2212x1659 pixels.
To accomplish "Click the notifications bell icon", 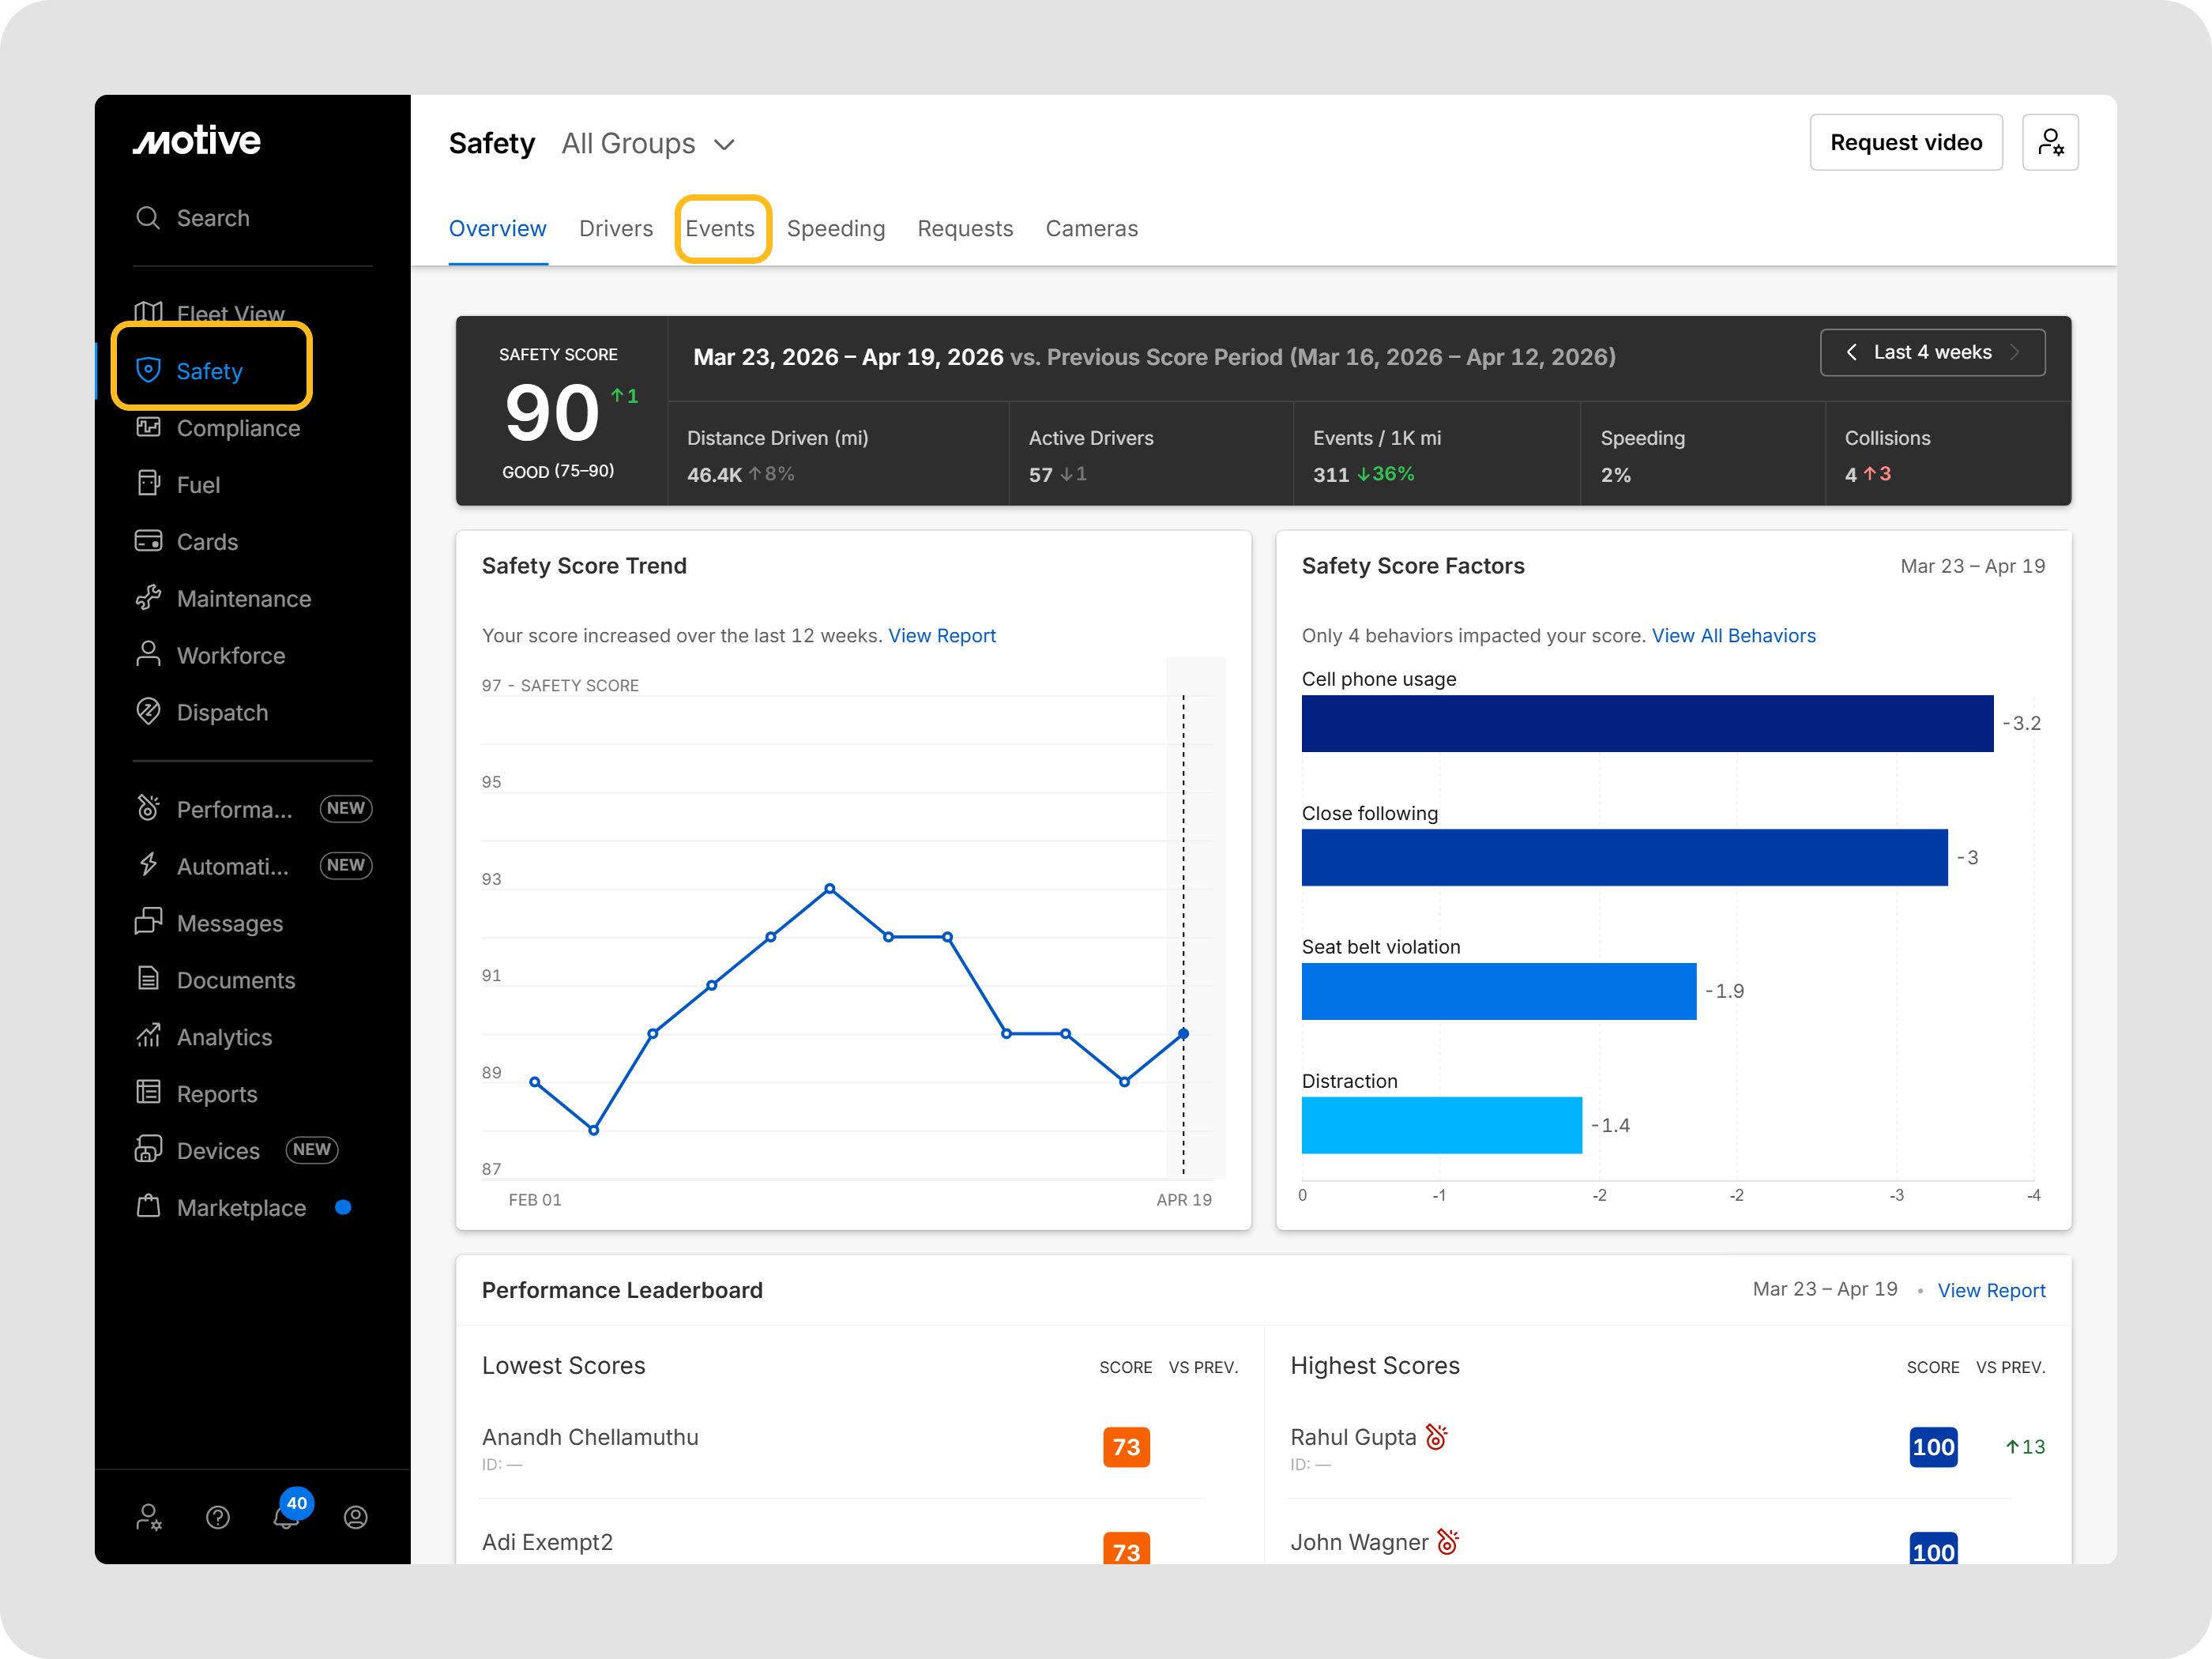I will (285, 1518).
